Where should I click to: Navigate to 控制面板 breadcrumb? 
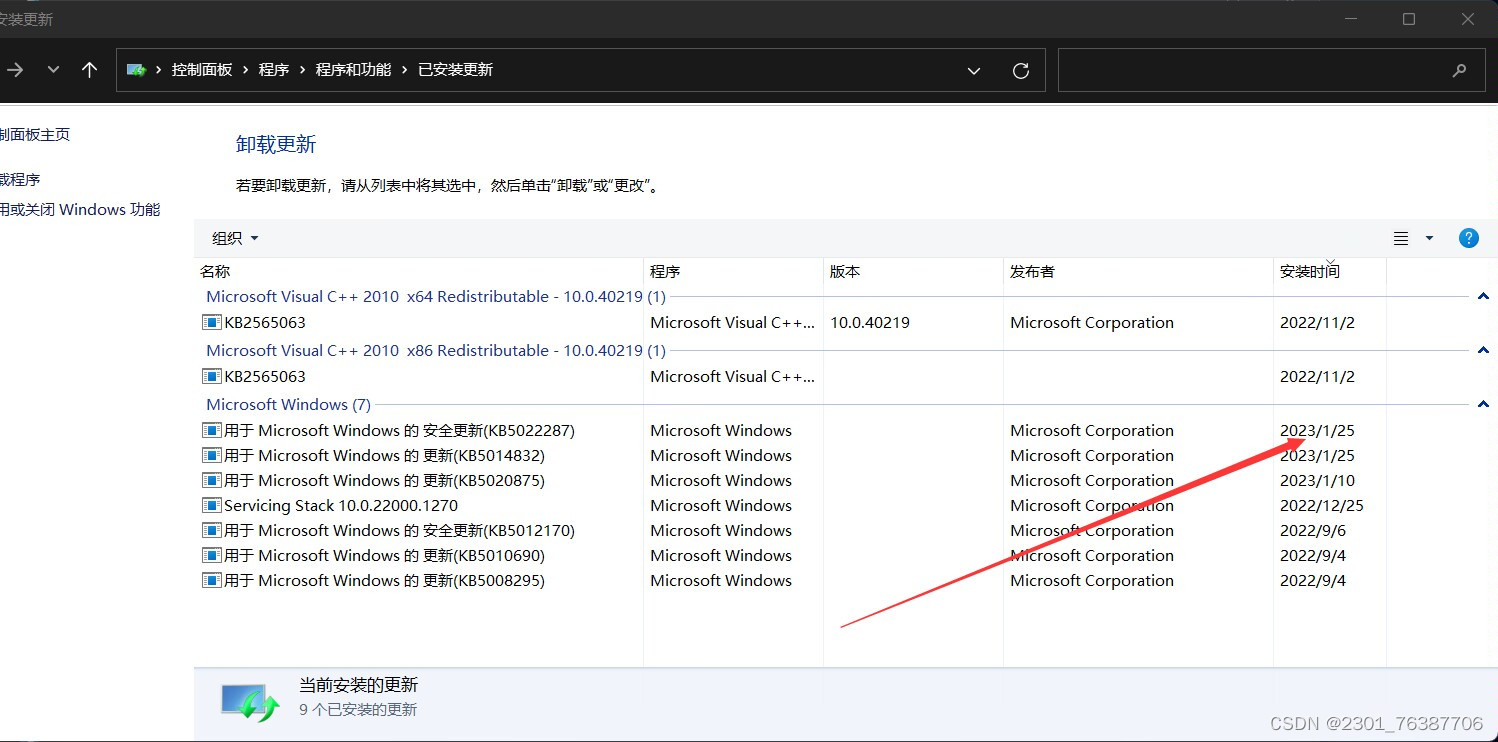[x=202, y=70]
